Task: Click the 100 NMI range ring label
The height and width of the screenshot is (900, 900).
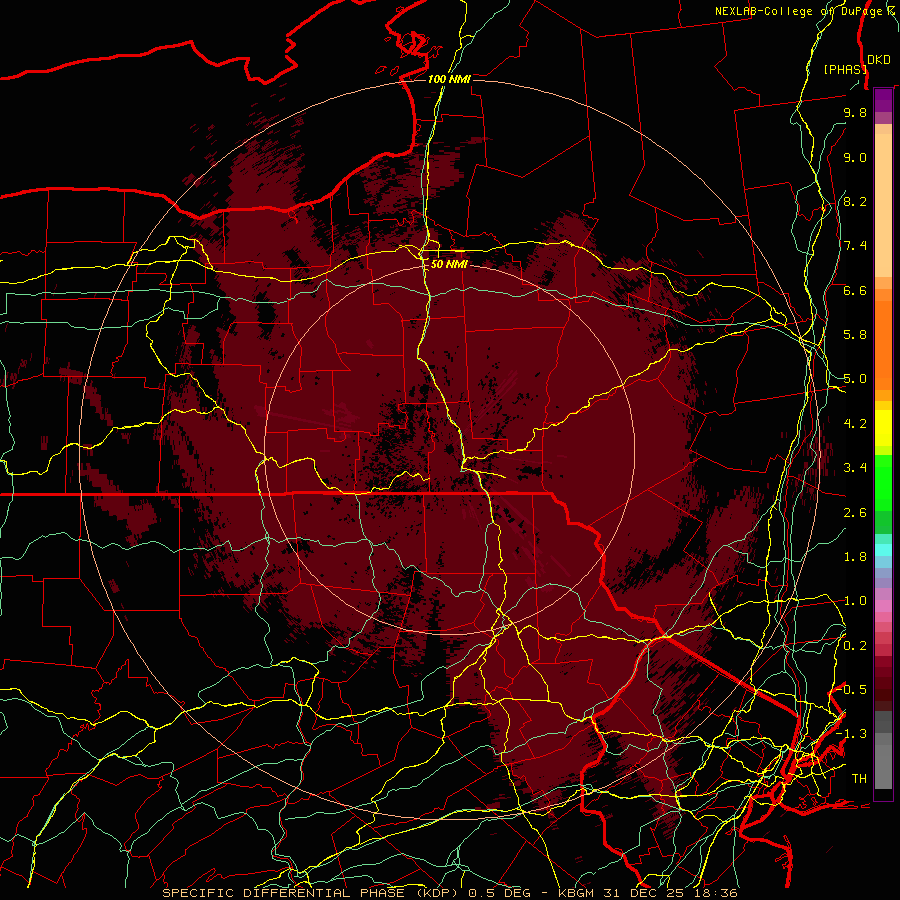Action: [449, 79]
